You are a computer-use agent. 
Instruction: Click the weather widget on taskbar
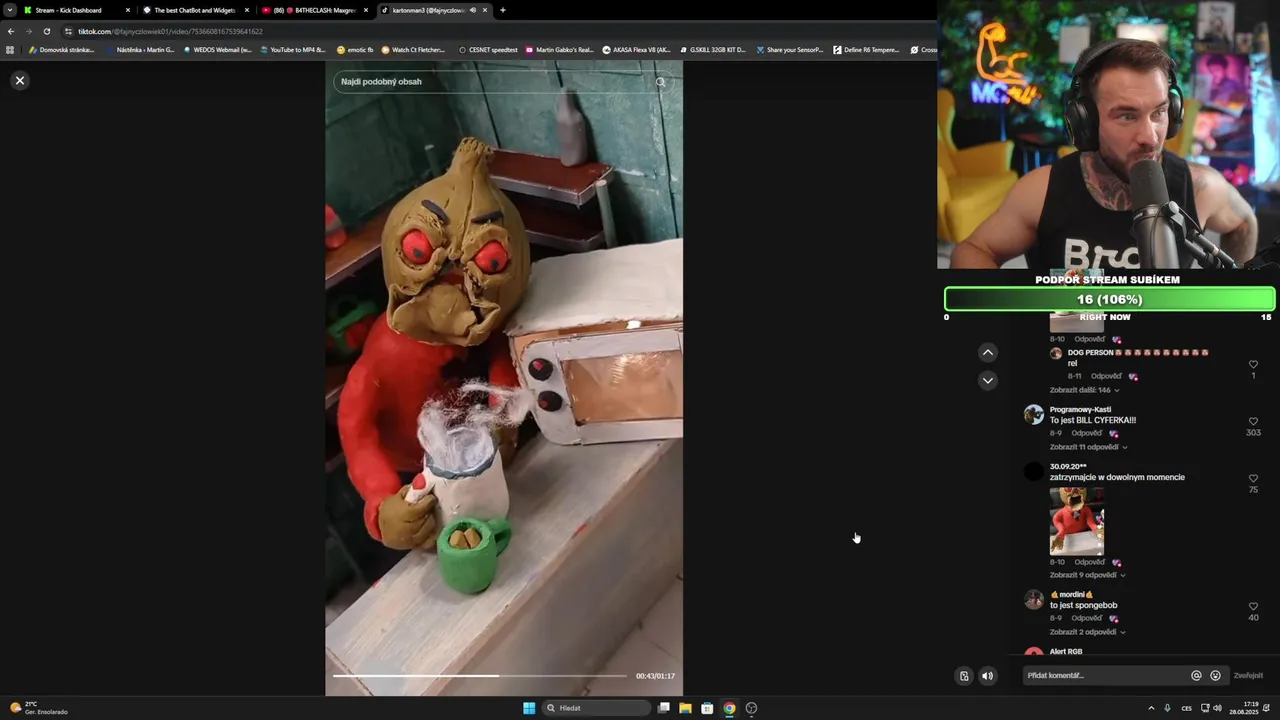pos(38,708)
